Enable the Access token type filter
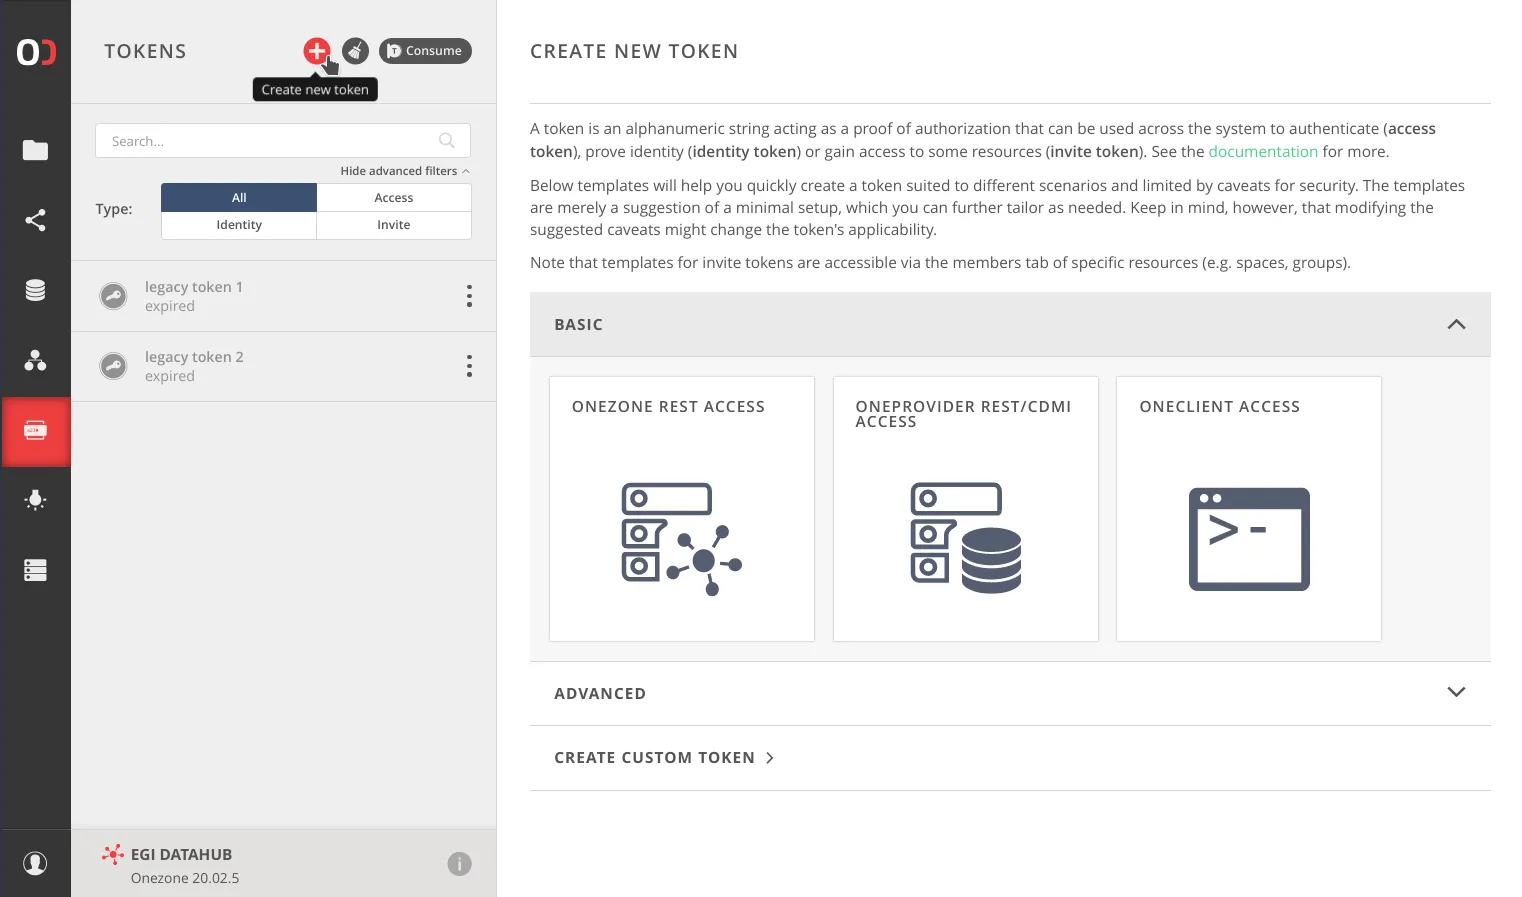The width and height of the screenshot is (1522, 897). [393, 197]
